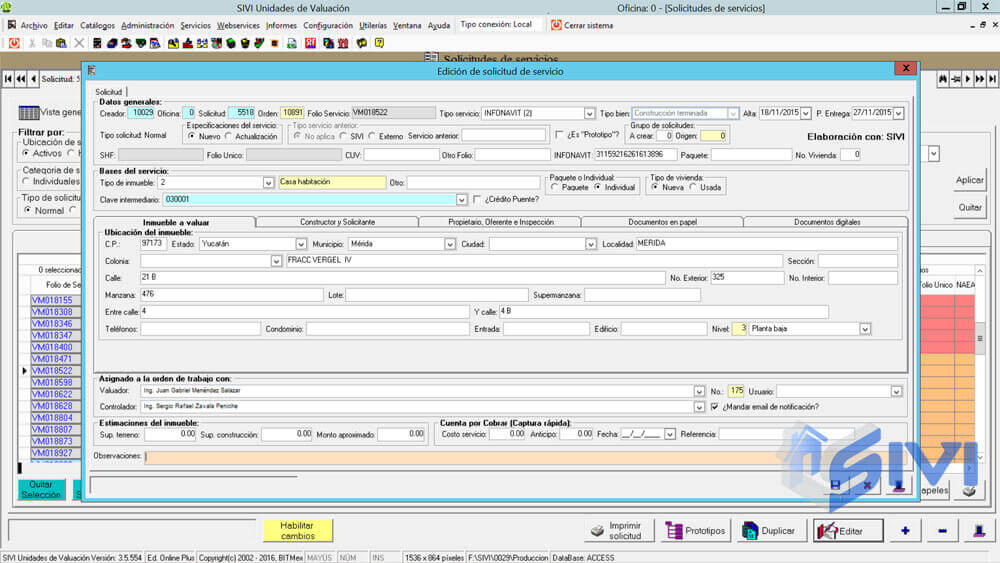The width and height of the screenshot is (1000, 563).
Task: Select the Actualización radio button
Action: [229, 136]
